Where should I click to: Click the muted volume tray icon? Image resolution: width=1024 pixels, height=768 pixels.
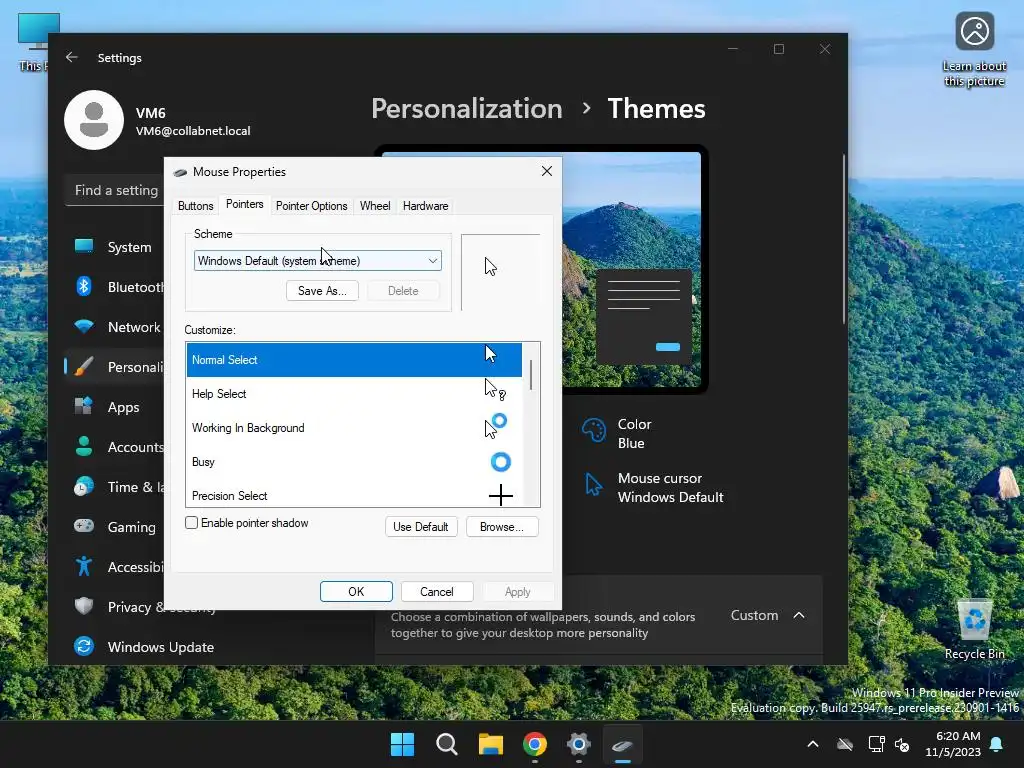902,744
